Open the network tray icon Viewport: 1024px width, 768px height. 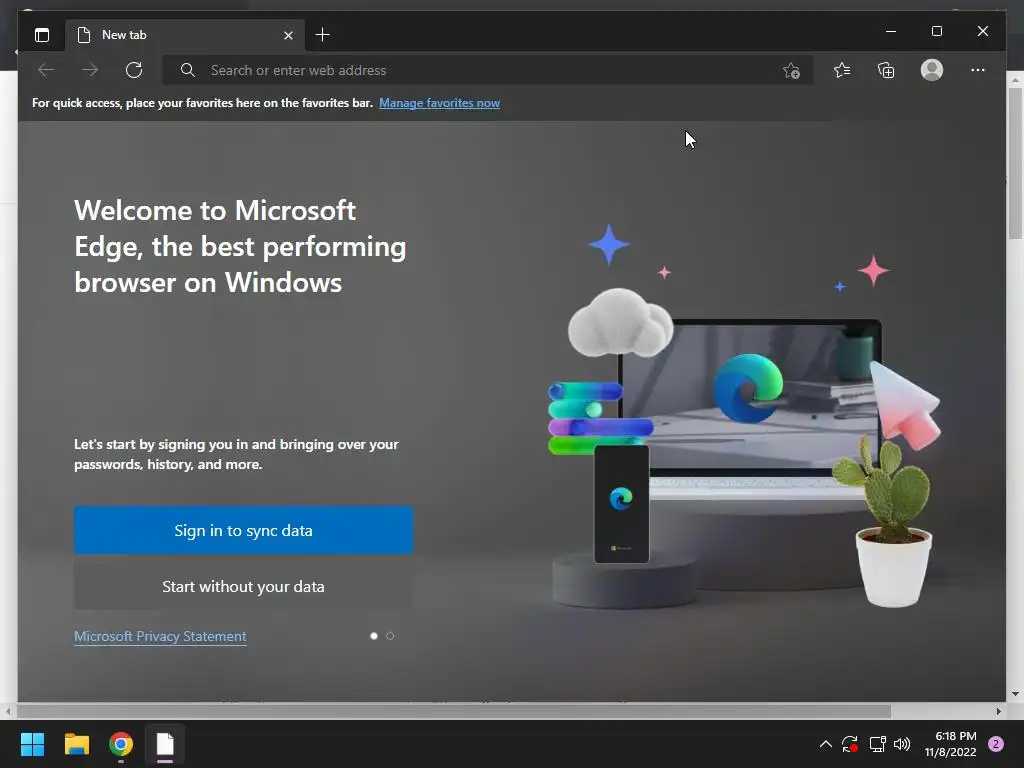tap(877, 744)
